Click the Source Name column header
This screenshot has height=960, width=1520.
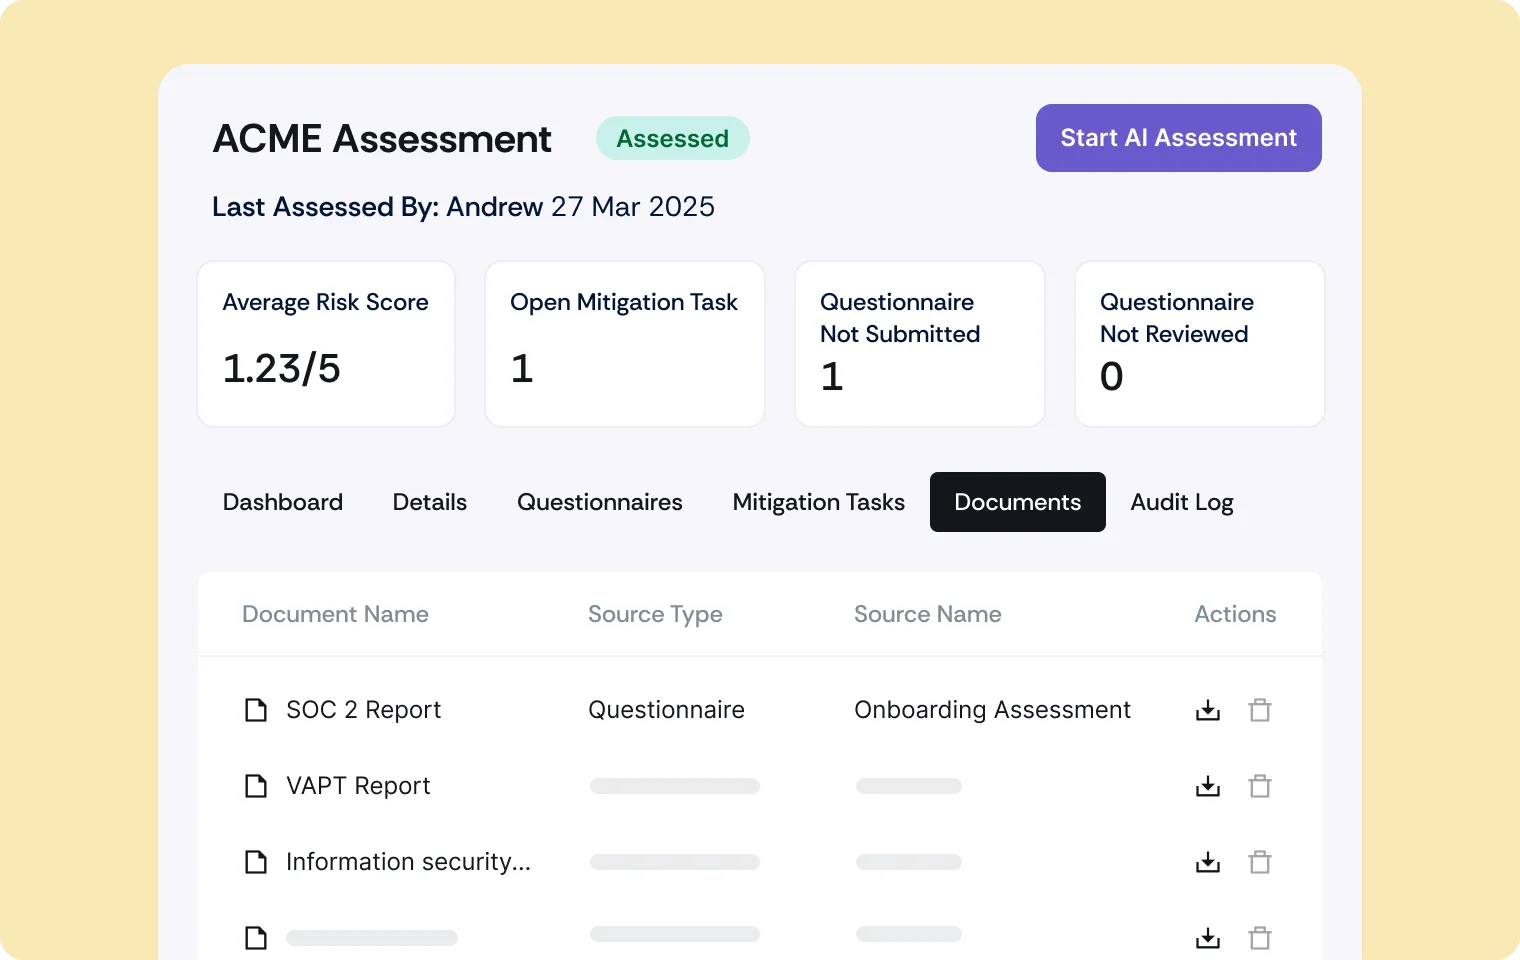928,614
